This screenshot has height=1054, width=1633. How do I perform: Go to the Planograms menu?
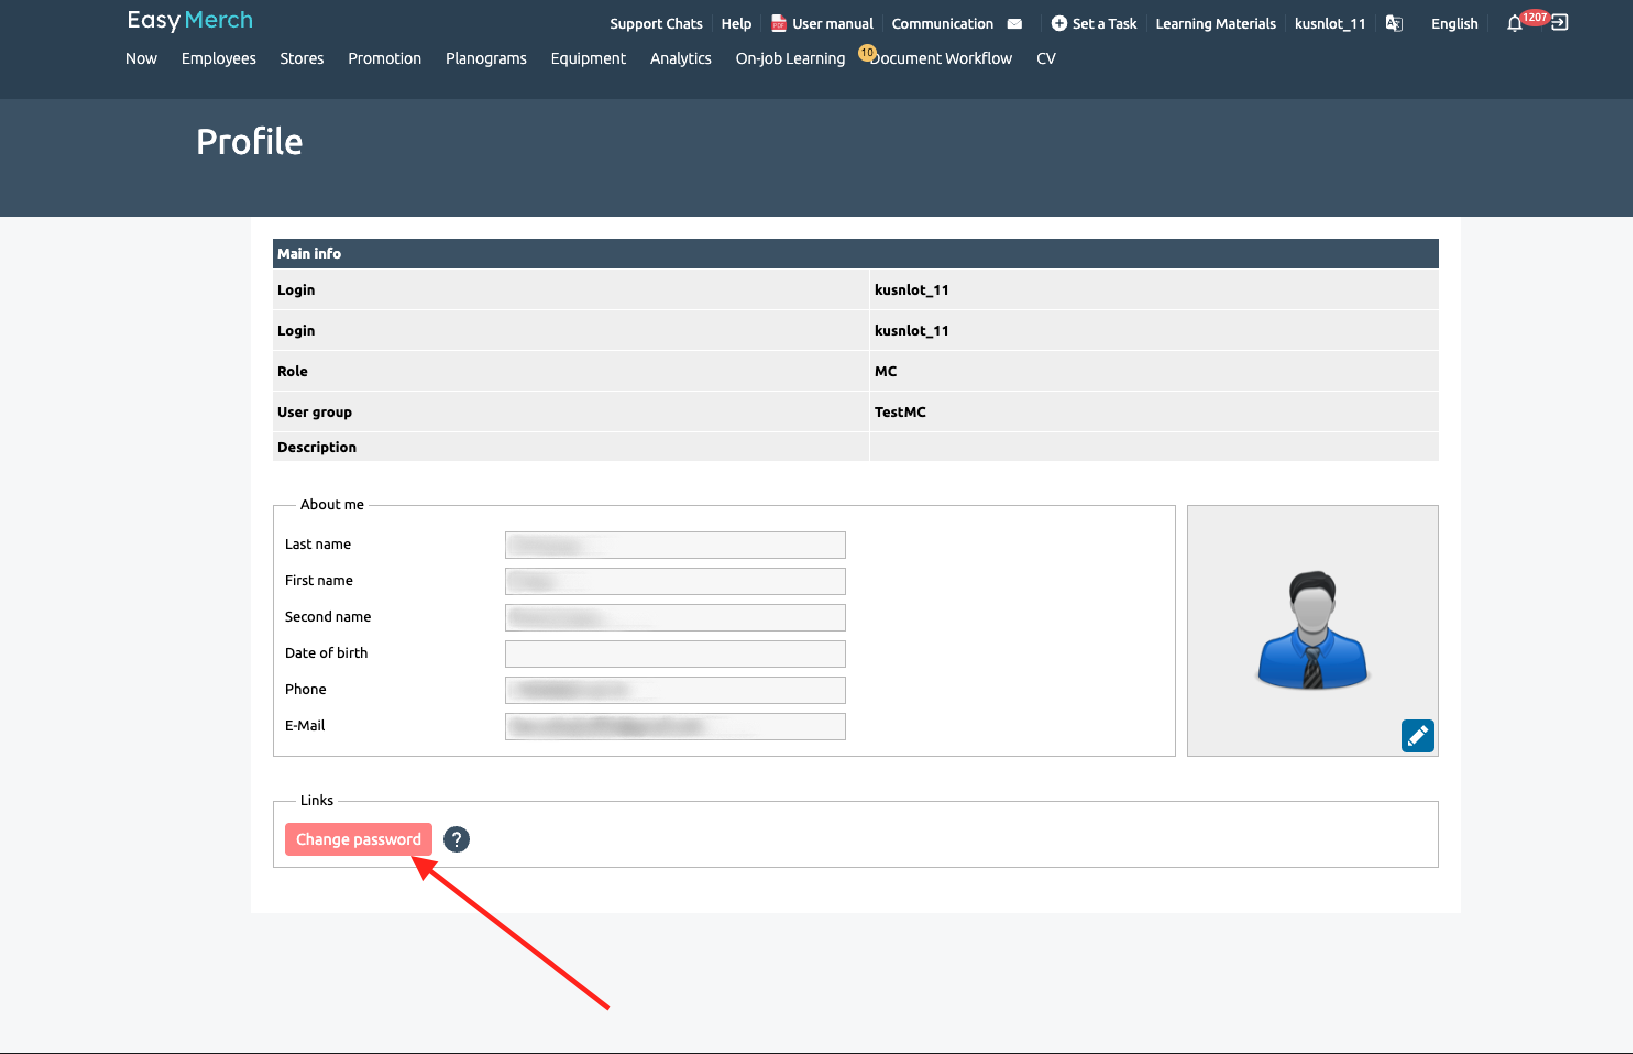point(486,59)
